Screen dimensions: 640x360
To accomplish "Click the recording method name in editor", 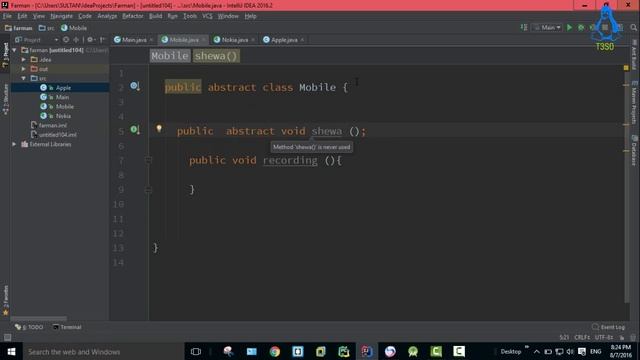I will [290, 160].
